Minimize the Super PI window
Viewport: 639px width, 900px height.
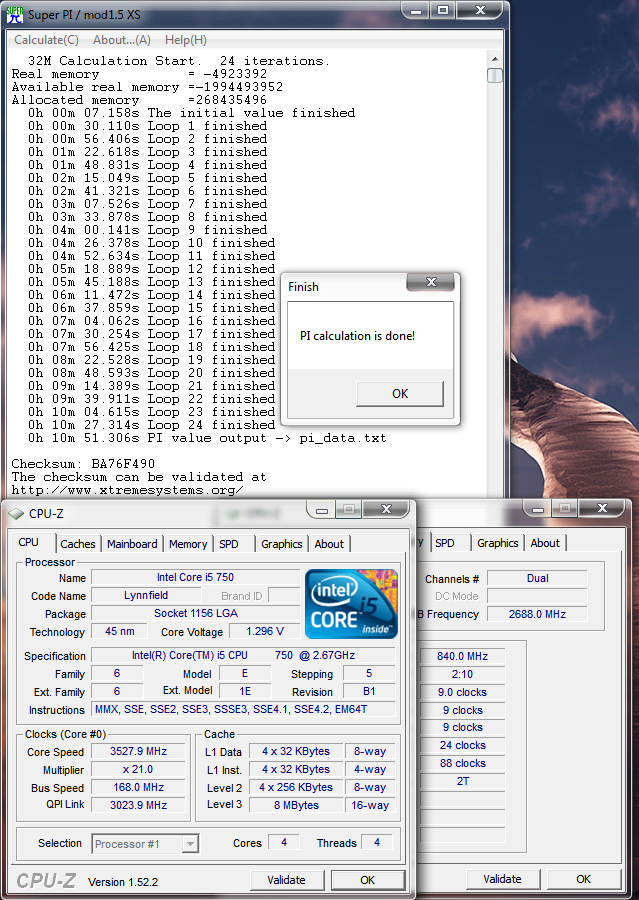click(417, 10)
